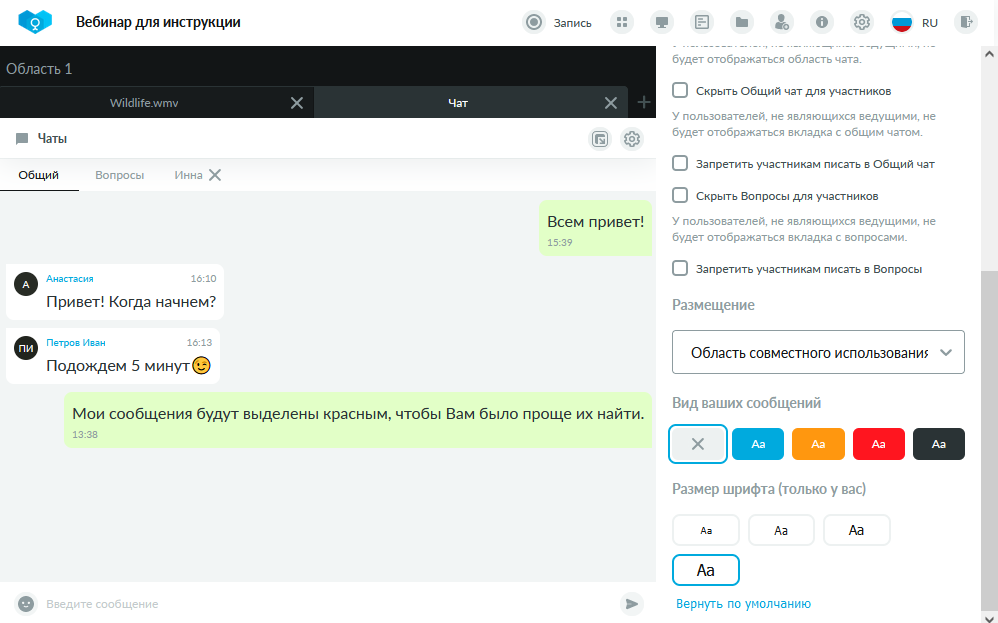Check Скрыть Общий чат для участников

[x=680, y=90]
